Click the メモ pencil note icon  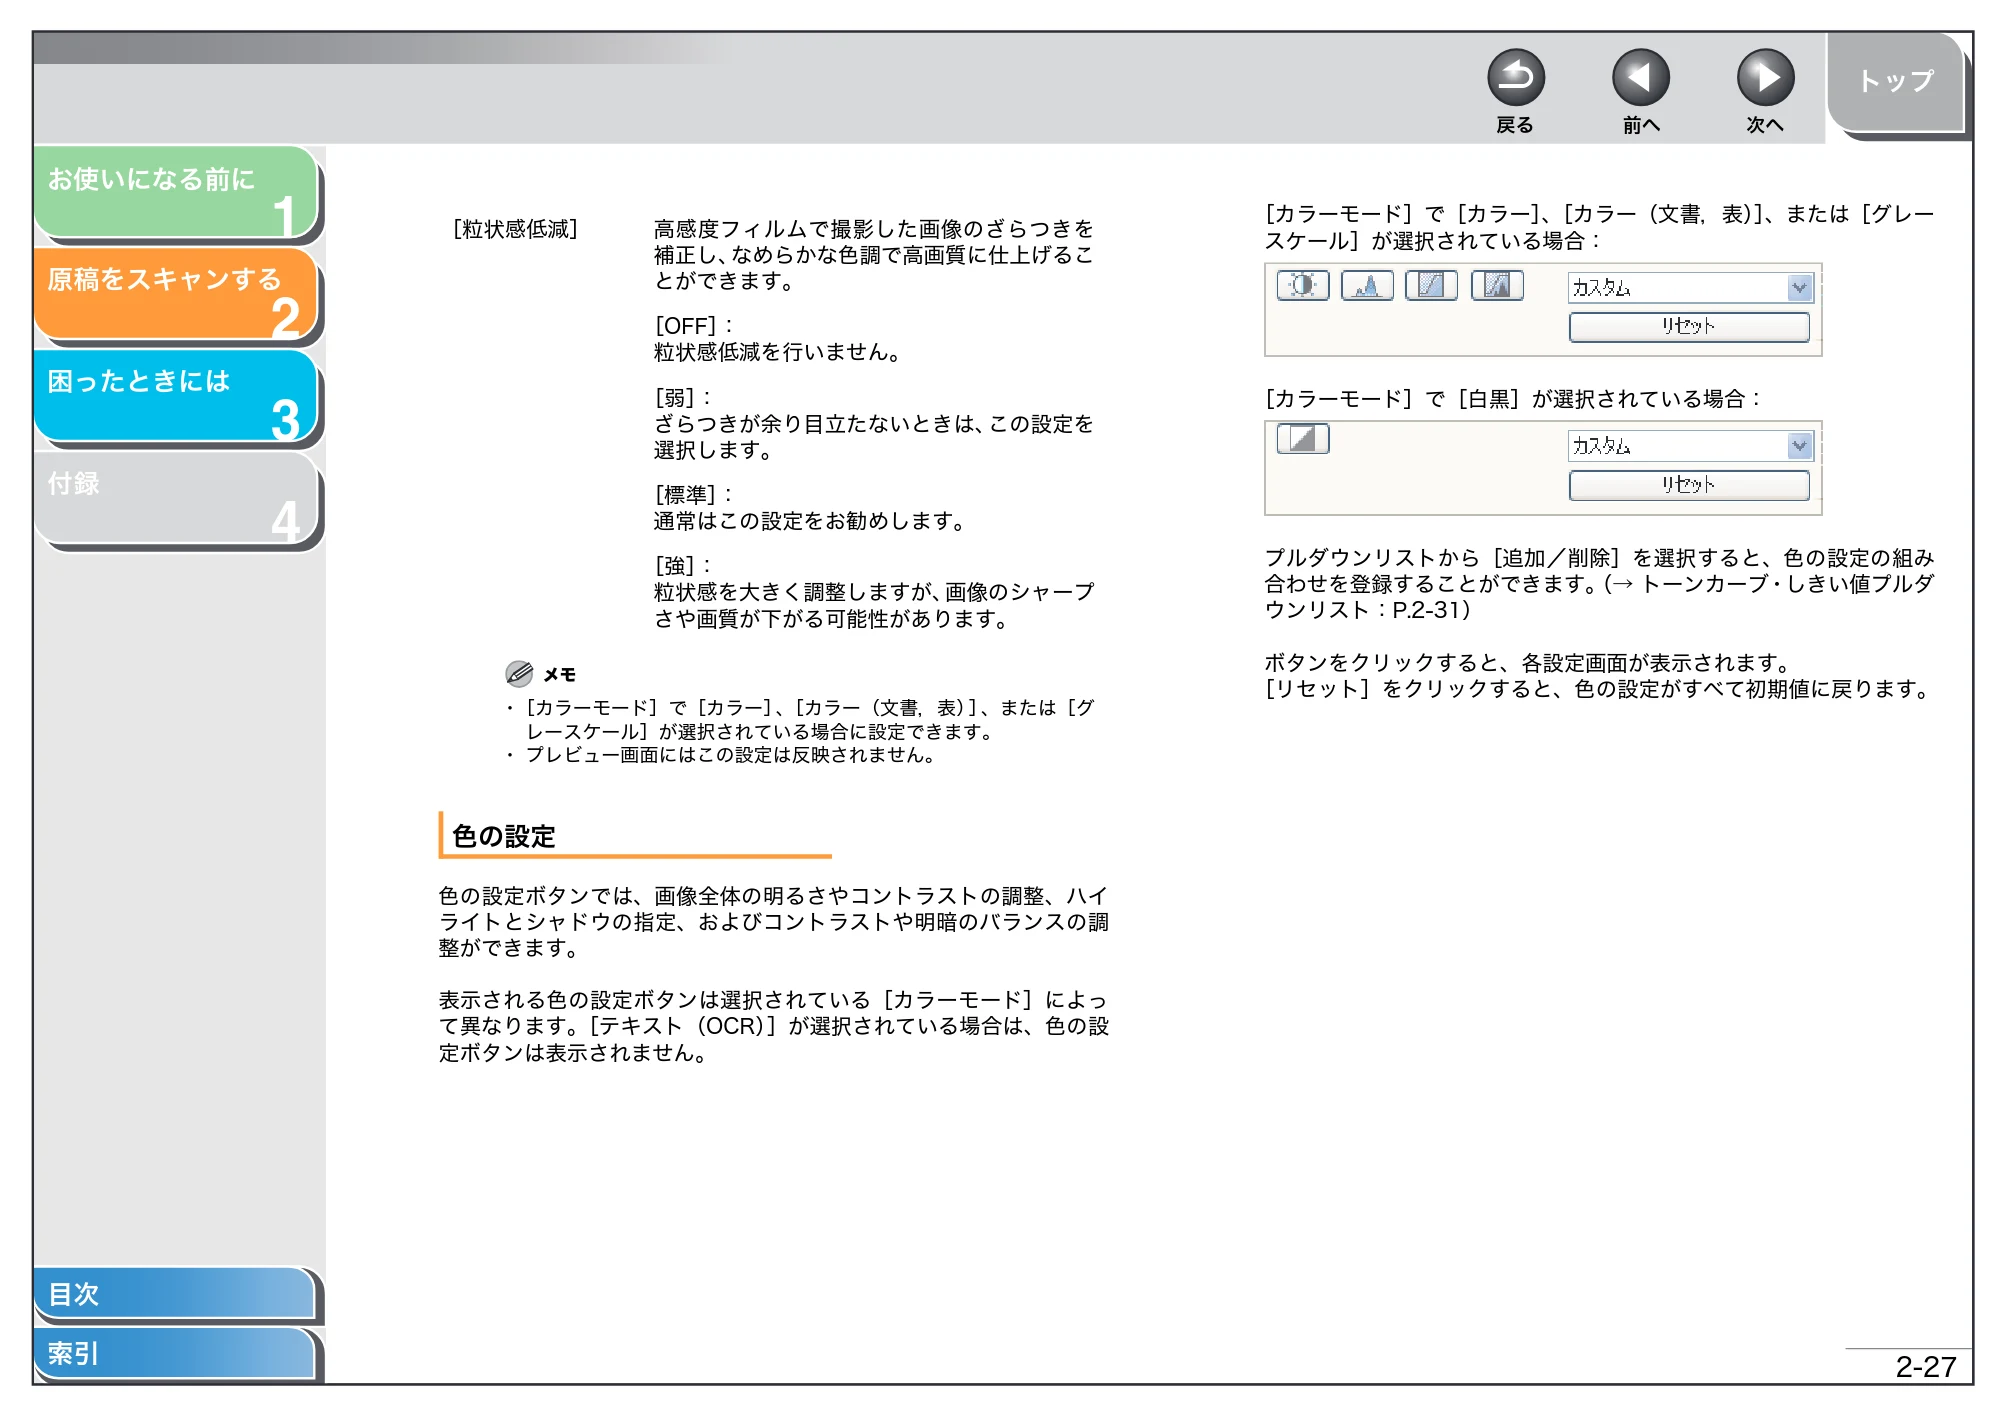[x=519, y=674]
